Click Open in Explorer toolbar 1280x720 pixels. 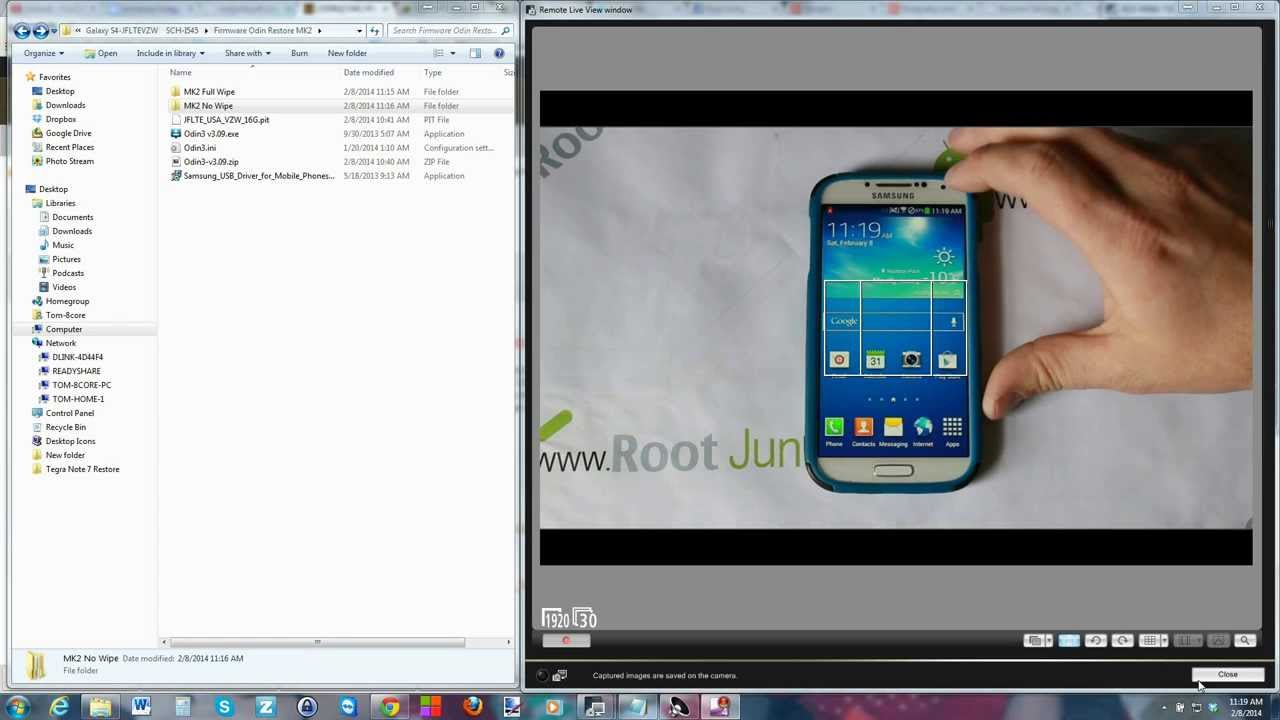(x=101, y=53)
